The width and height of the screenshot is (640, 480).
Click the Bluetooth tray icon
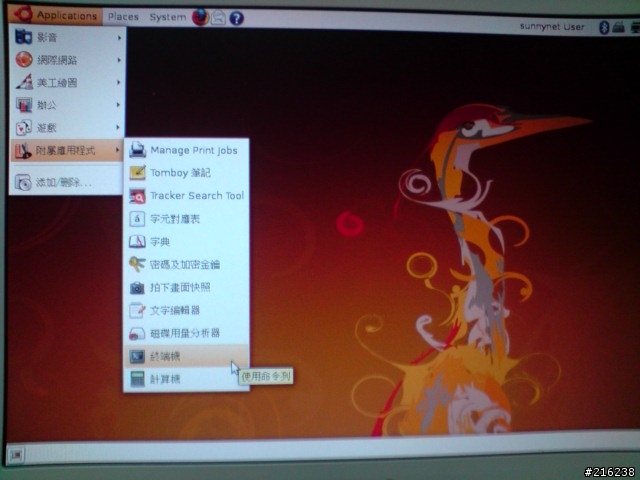click(604, 27)
